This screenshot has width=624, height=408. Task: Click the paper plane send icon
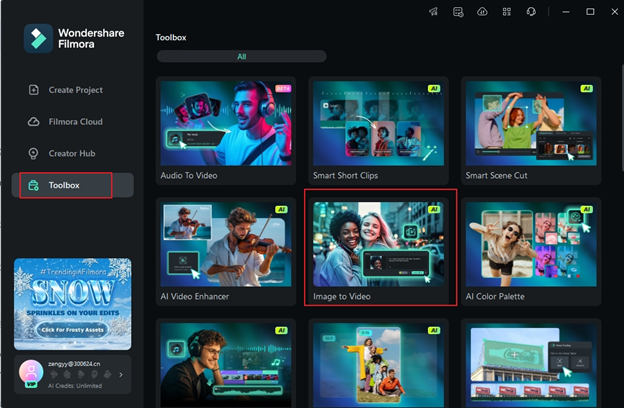[433, 12]
